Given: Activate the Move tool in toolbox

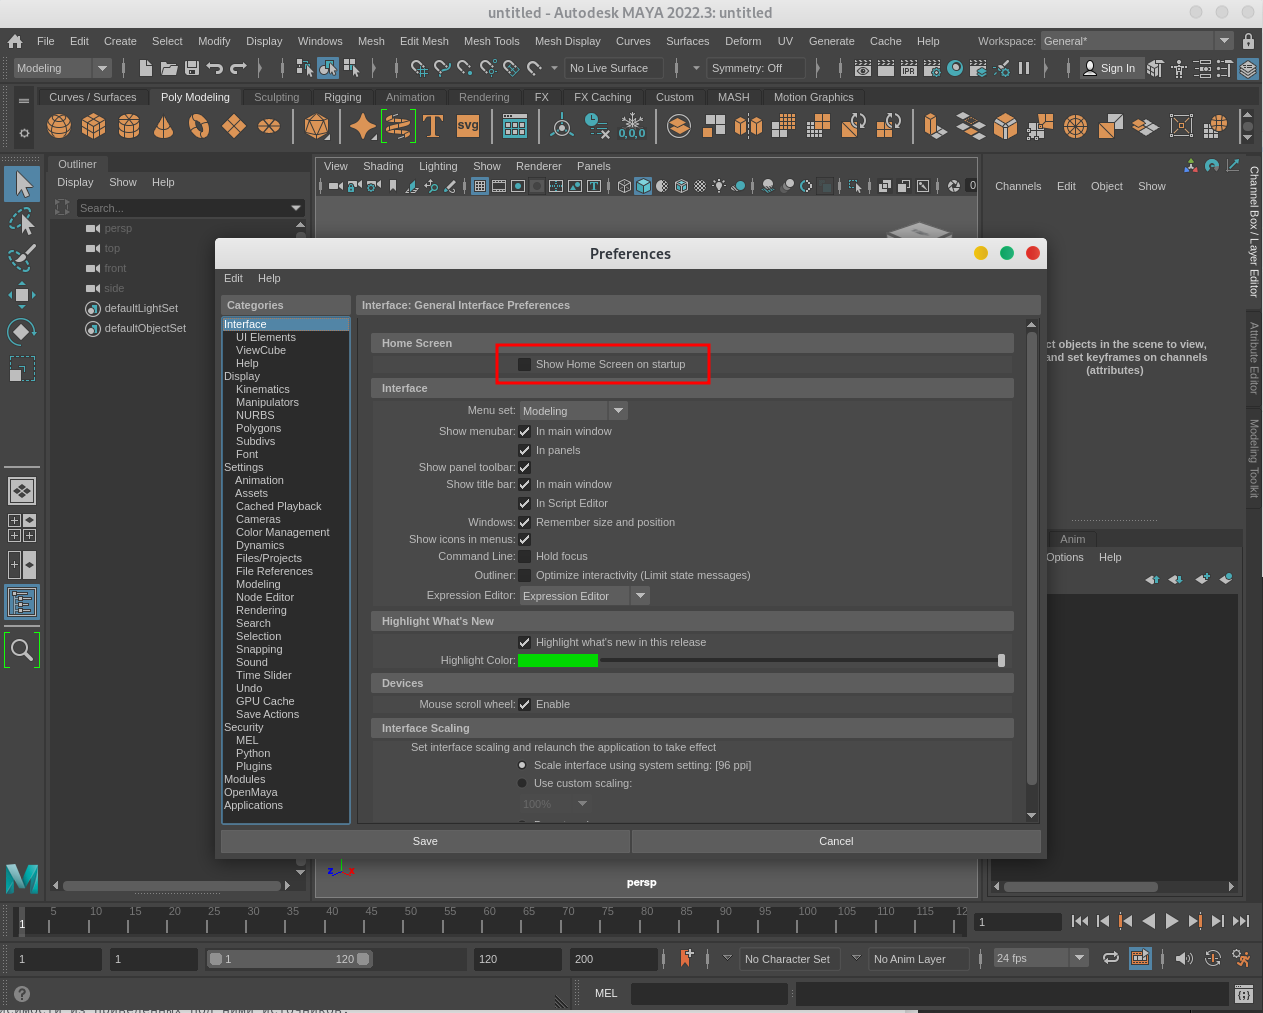Looking at the screenshot, I should [22, 295].
